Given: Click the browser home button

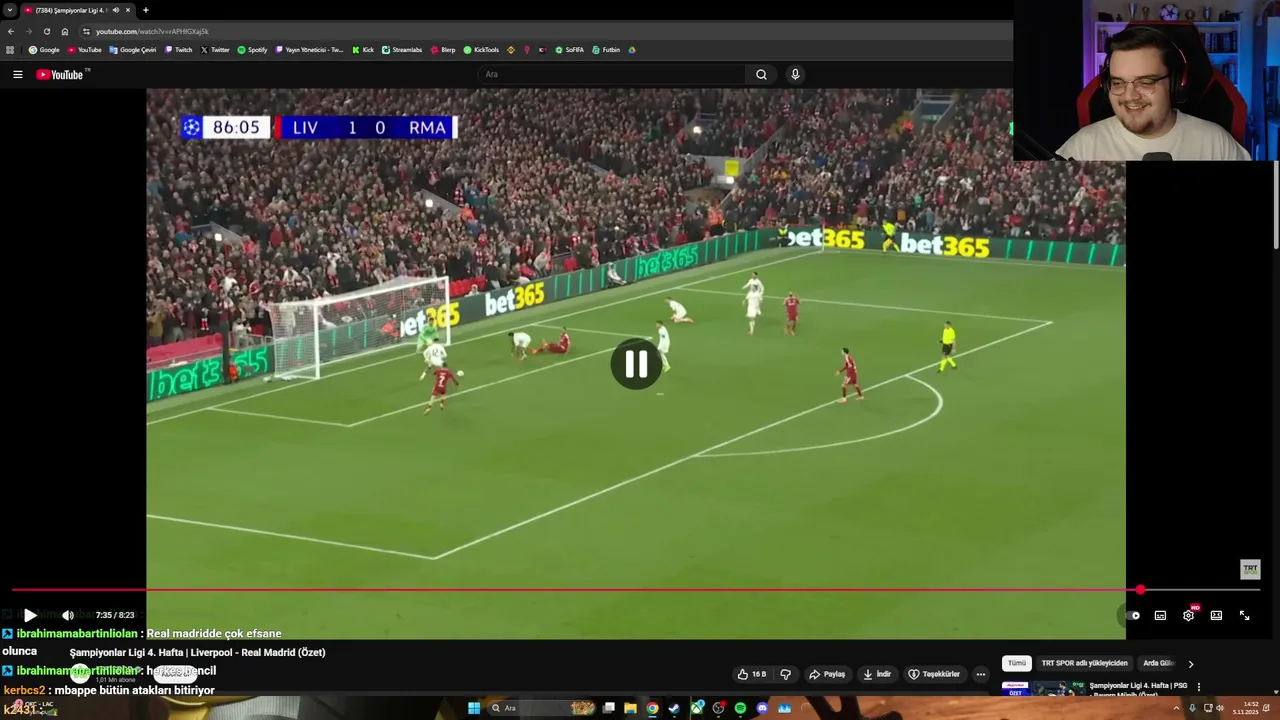Looking at the screenshot, I should click(x=65, y=31).
